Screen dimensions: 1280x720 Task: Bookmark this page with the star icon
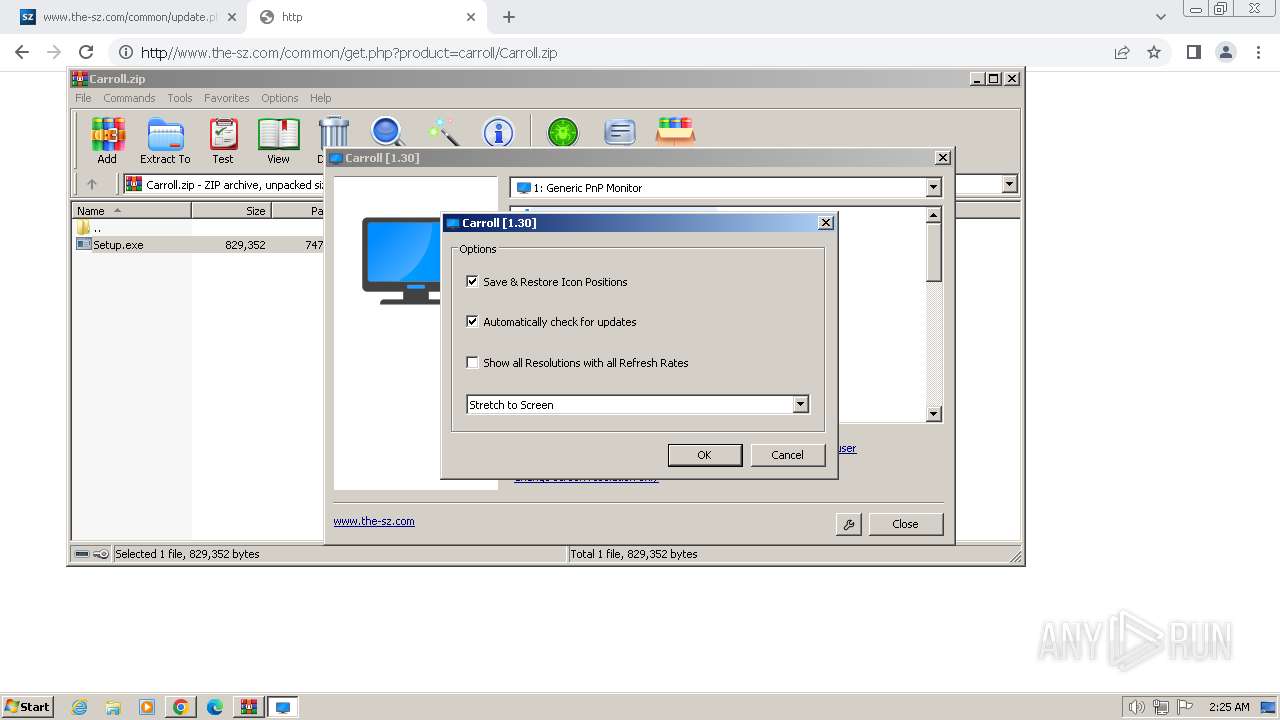[x=1154, y=52]
